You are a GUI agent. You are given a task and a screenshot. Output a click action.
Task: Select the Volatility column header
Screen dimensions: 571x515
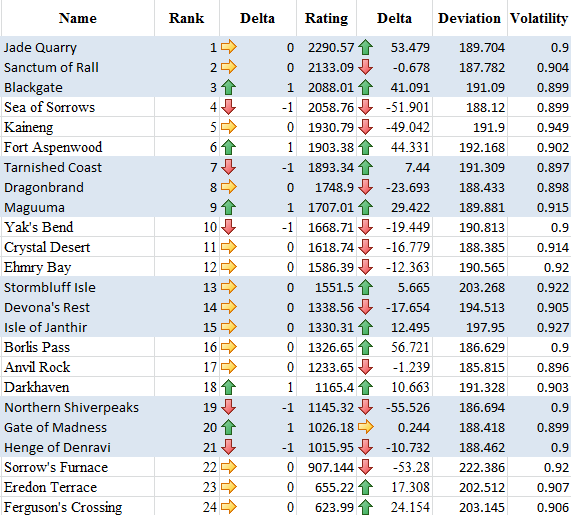pyautogui.click(x=539, y=18)
